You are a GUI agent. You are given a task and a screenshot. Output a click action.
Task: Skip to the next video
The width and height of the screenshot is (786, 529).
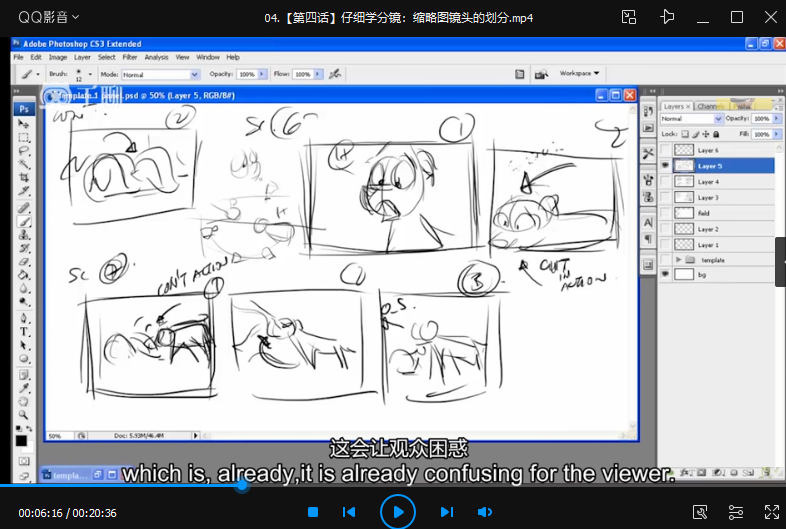click(447, 512)
